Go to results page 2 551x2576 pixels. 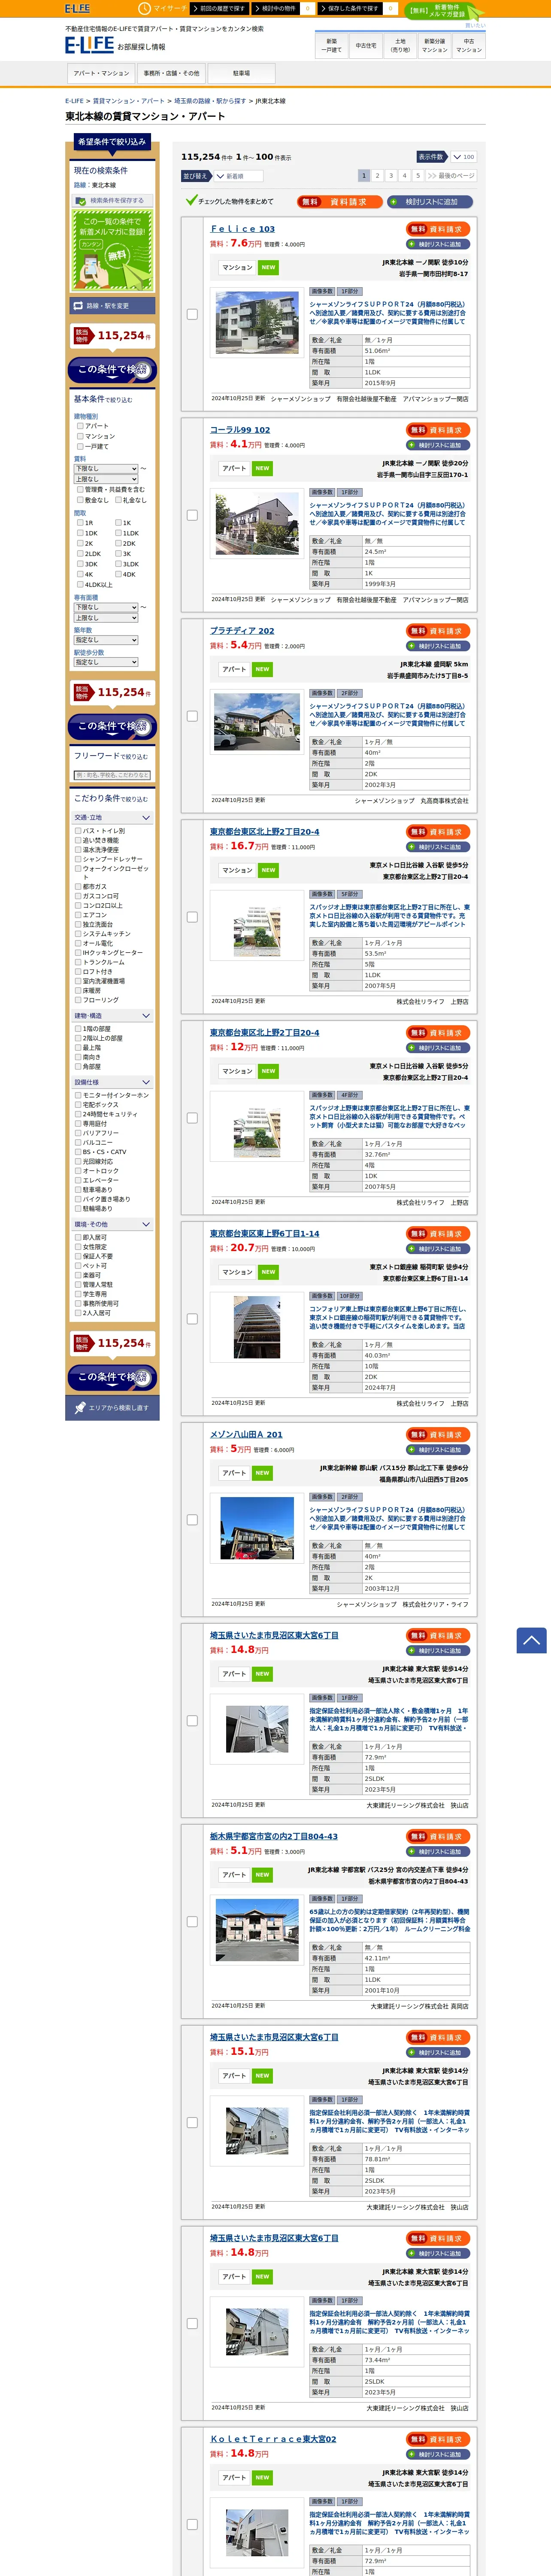click(x=378, y=176)
